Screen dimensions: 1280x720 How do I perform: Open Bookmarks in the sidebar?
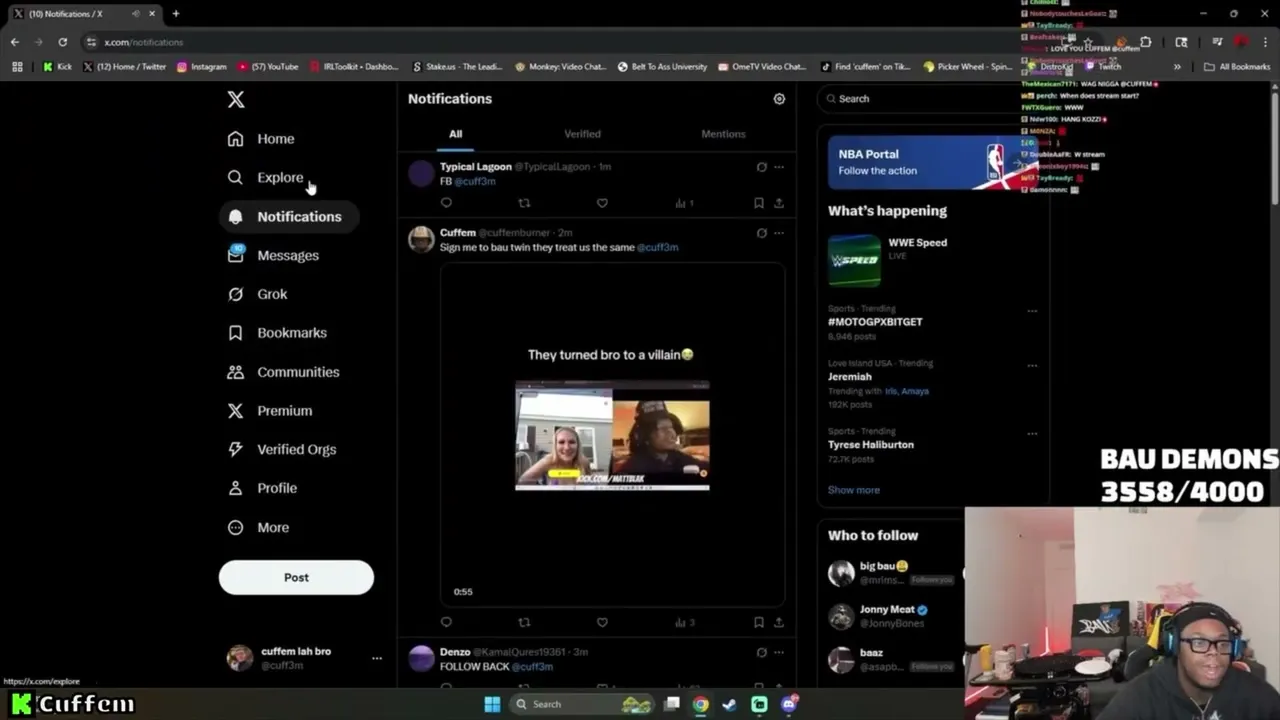pyautogui.click(x=277, y=333)
